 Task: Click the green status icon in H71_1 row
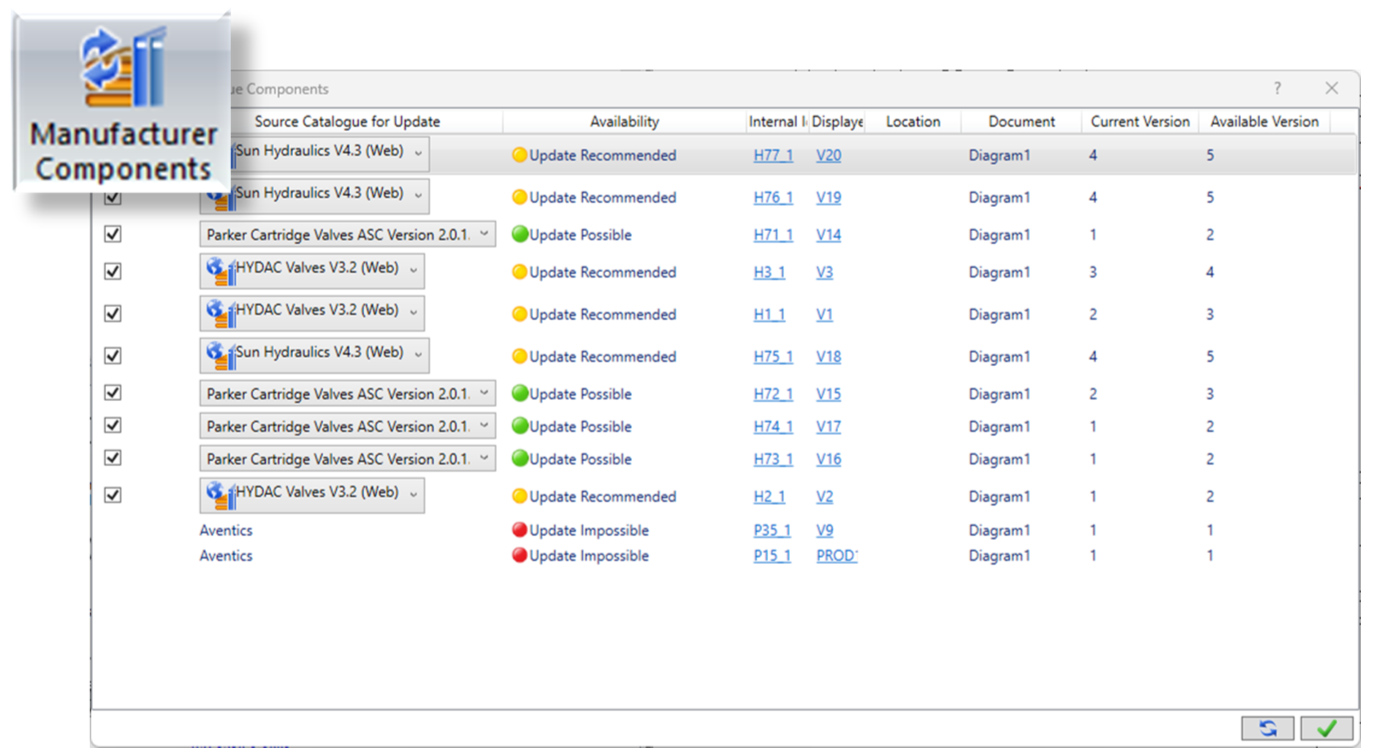[x=519, y=235]
